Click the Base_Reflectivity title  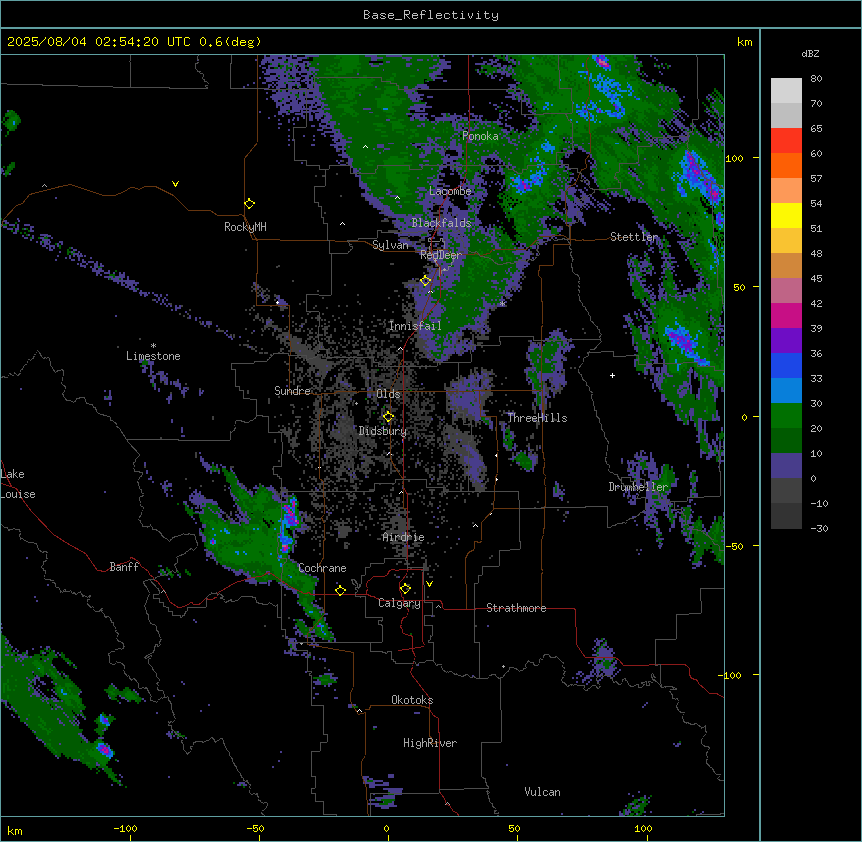431,15
